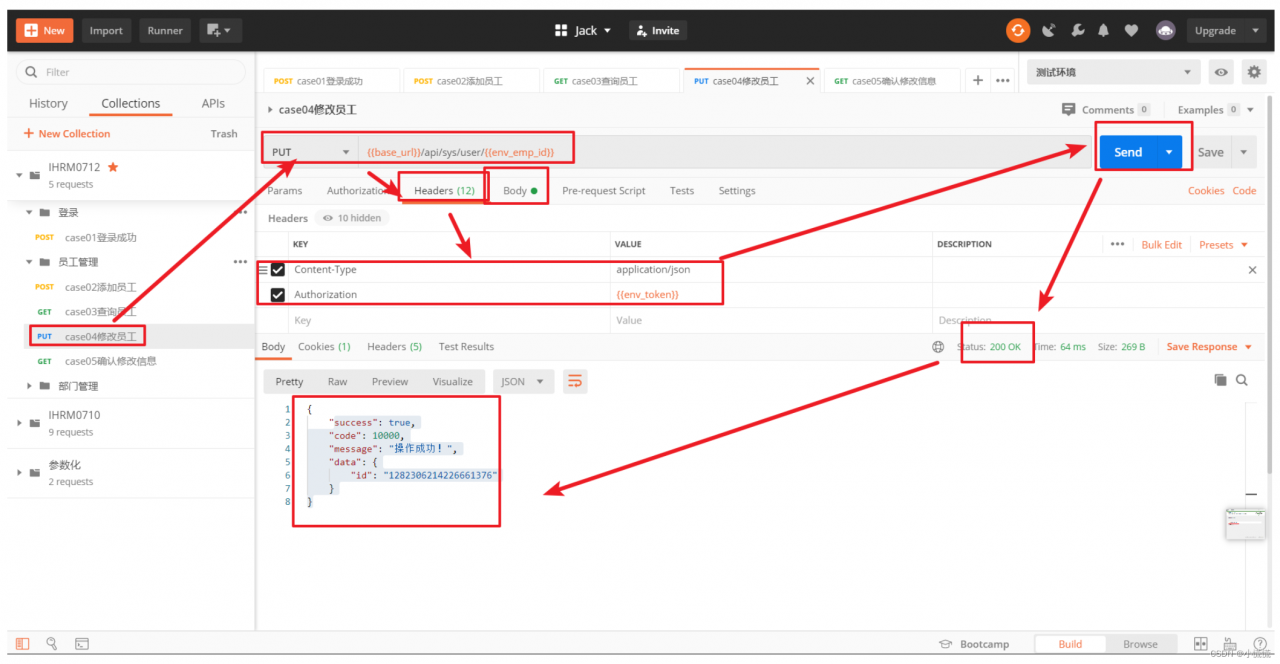This screenshot has height=664, width=1280.
Task: Uncheck the Content-Type header checkbox
Action: point(278,270)
